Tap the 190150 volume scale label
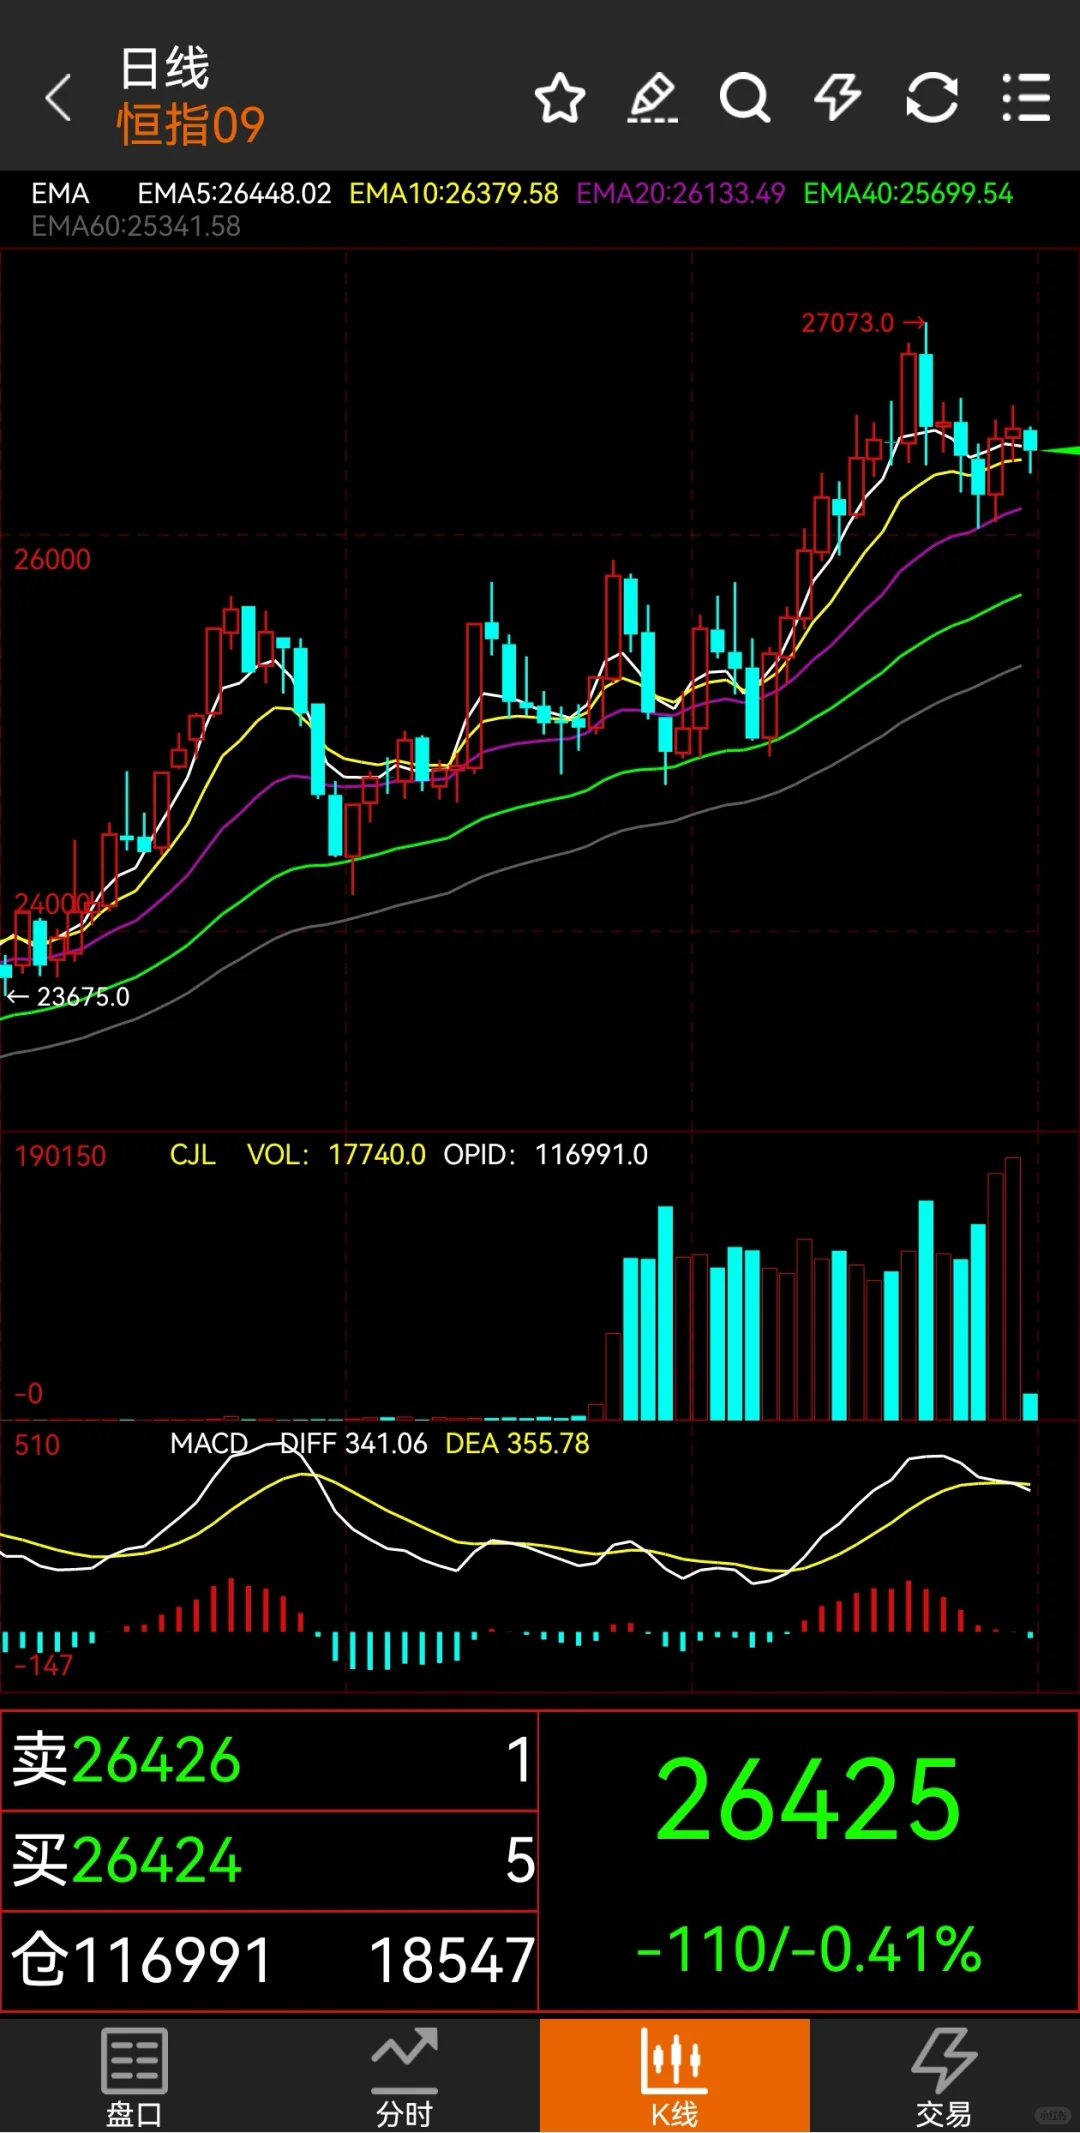Viewport: 1080px width, 2133px height. coord(60,1156)
